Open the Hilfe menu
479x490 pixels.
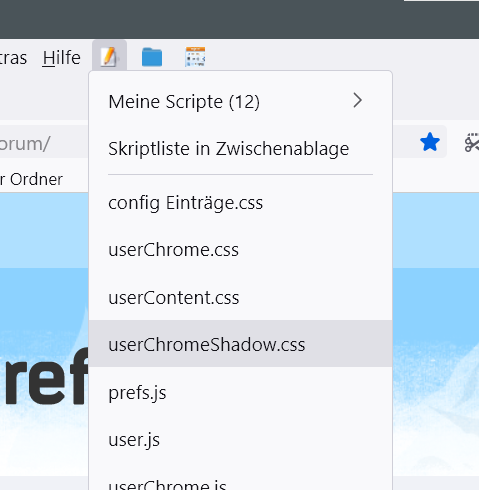coord(62,58)
